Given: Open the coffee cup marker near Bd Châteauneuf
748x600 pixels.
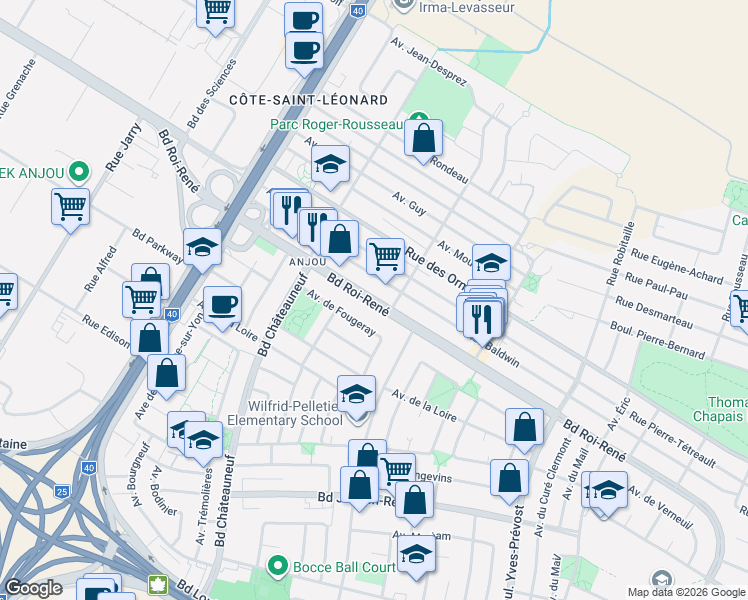Looking at the screenshot, I should (222, 306).
